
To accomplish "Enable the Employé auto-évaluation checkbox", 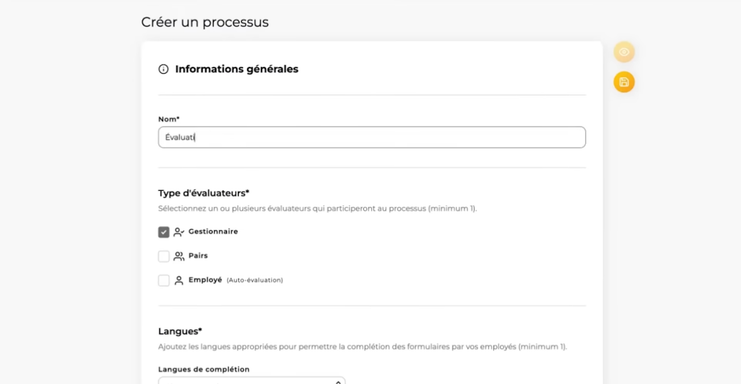I will [164, 281].
